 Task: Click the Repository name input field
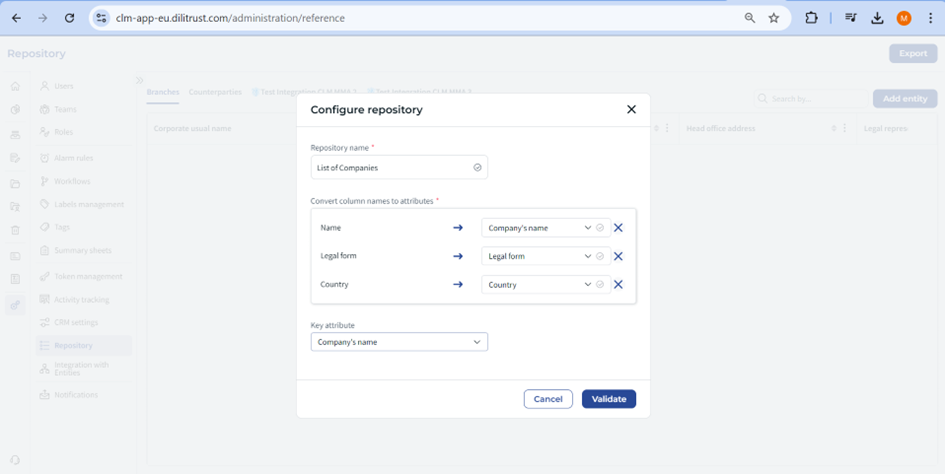coord(392,168)
